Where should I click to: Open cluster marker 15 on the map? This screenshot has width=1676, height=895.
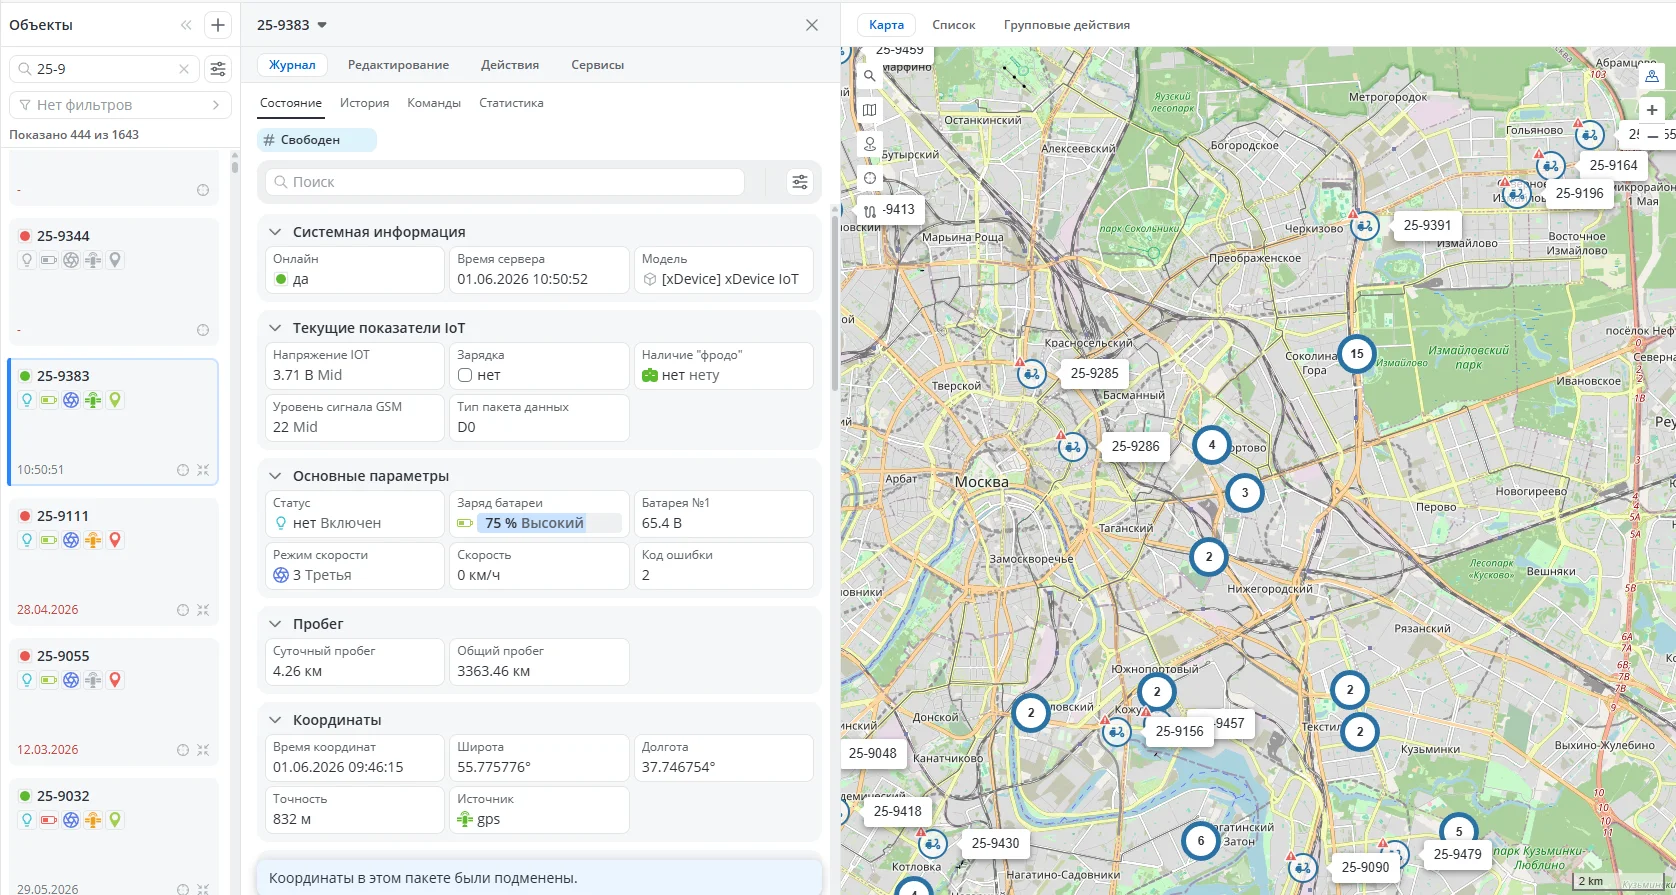[1357, 353]
